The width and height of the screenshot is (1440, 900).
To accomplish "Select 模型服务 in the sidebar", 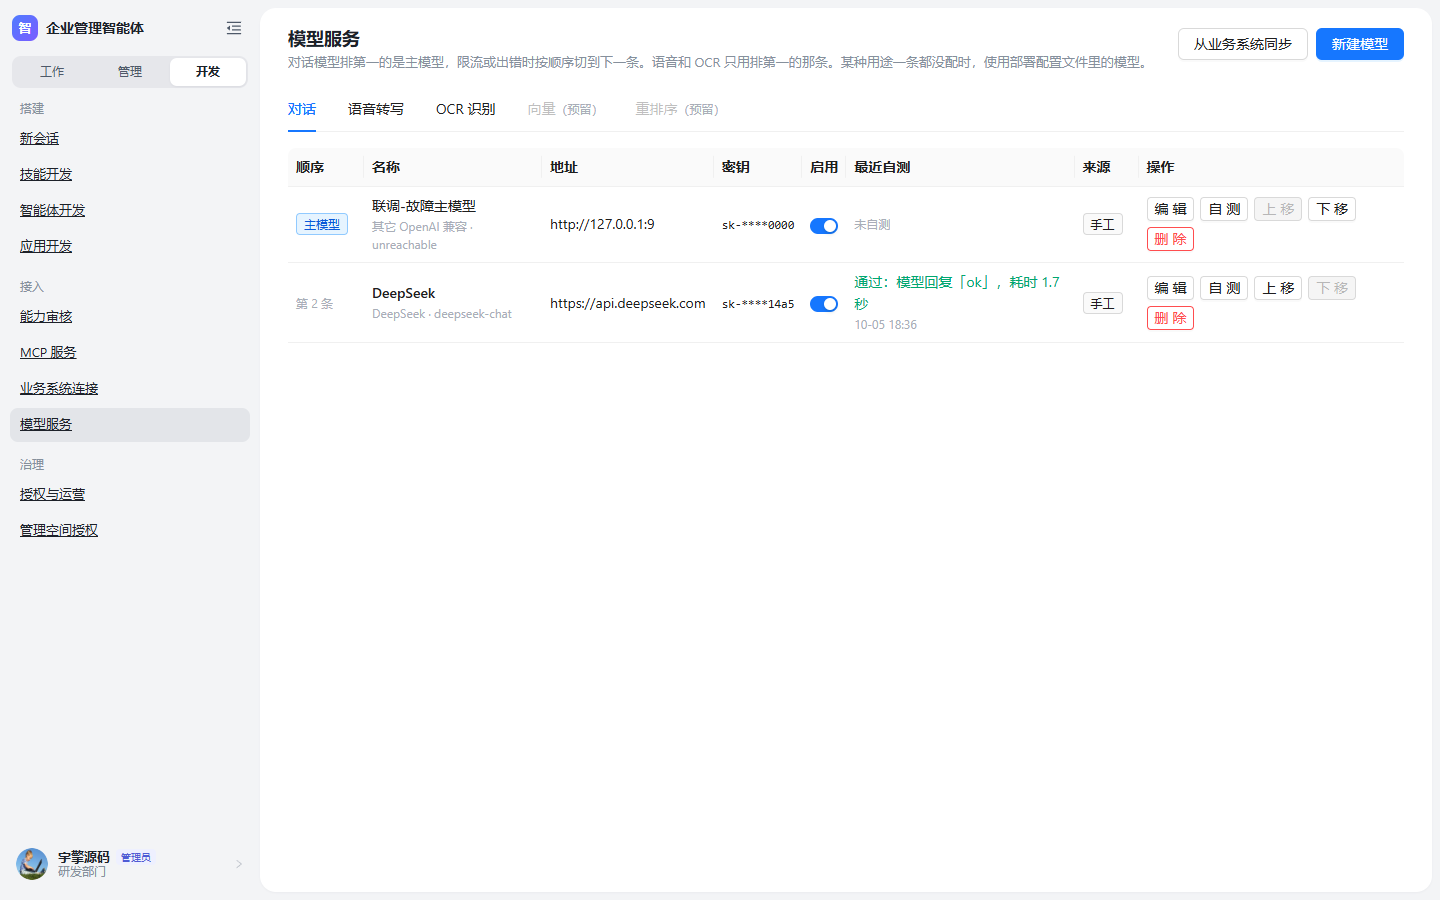I will tap(130, 424).
